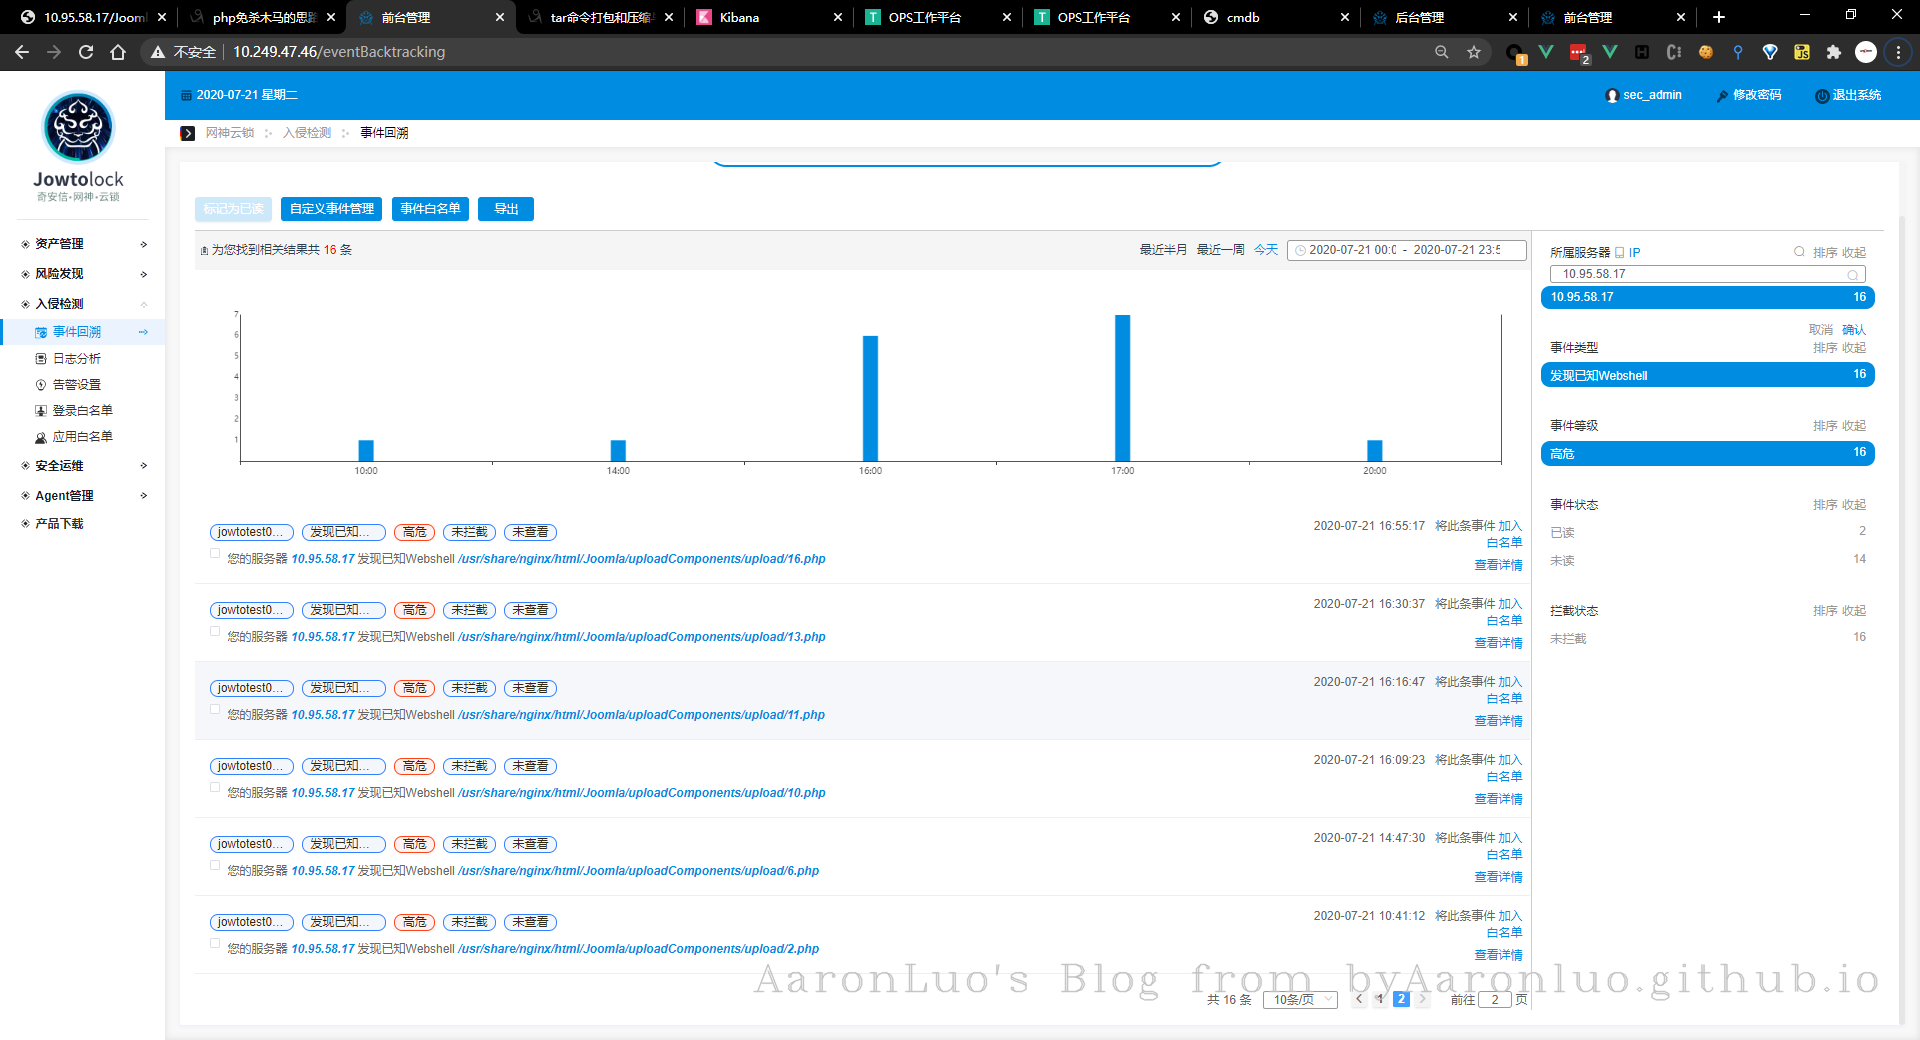
Task: Open 日志分析 in the sidebar
Action: [76, 359]
